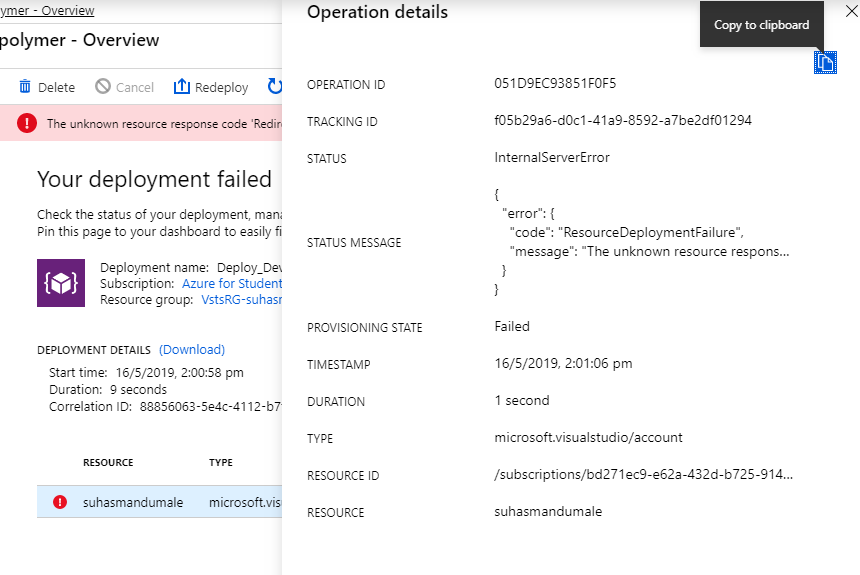Click the OPERATION ID field label

click(x=346, y=85)
